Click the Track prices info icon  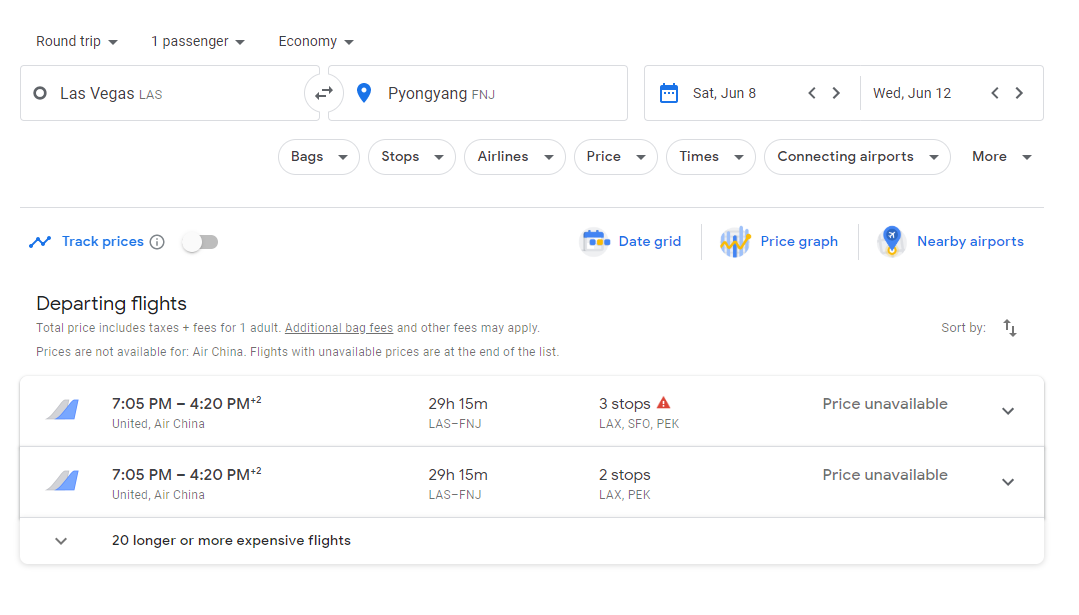coord(157,242)
